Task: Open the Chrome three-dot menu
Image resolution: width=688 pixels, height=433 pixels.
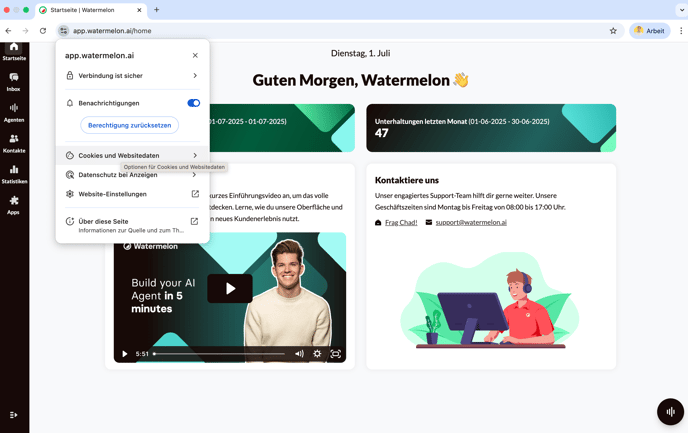Action: point(681,31)
